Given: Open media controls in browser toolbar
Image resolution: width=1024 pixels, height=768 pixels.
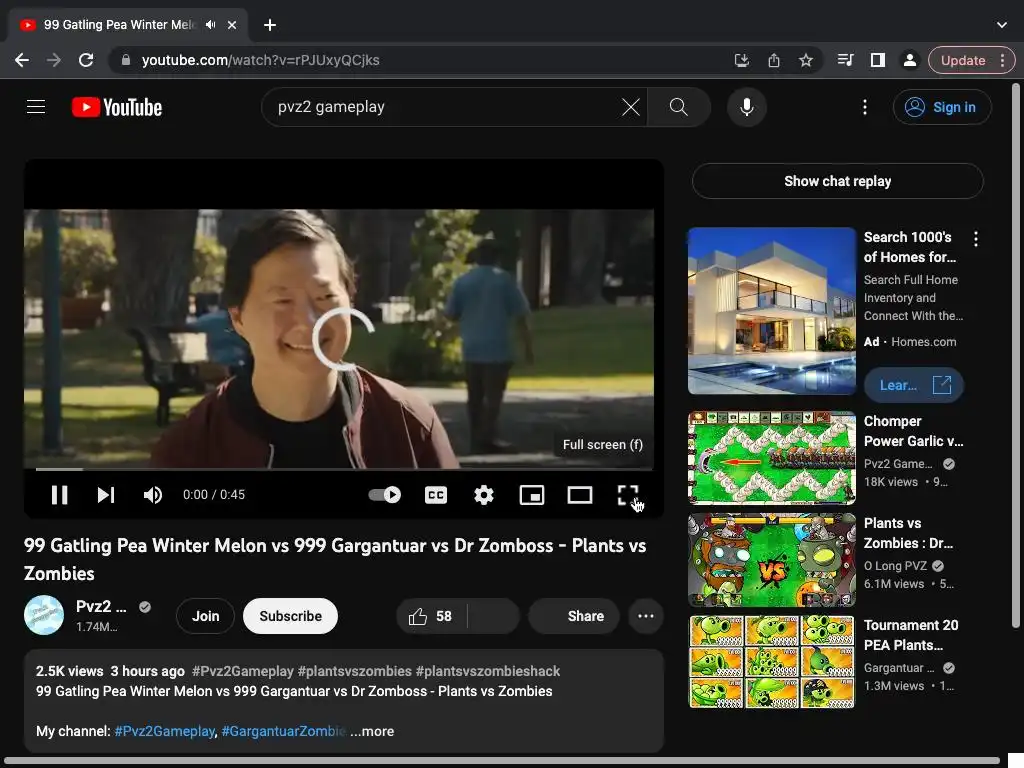Looking at the screenshot, I should (845, 60).
